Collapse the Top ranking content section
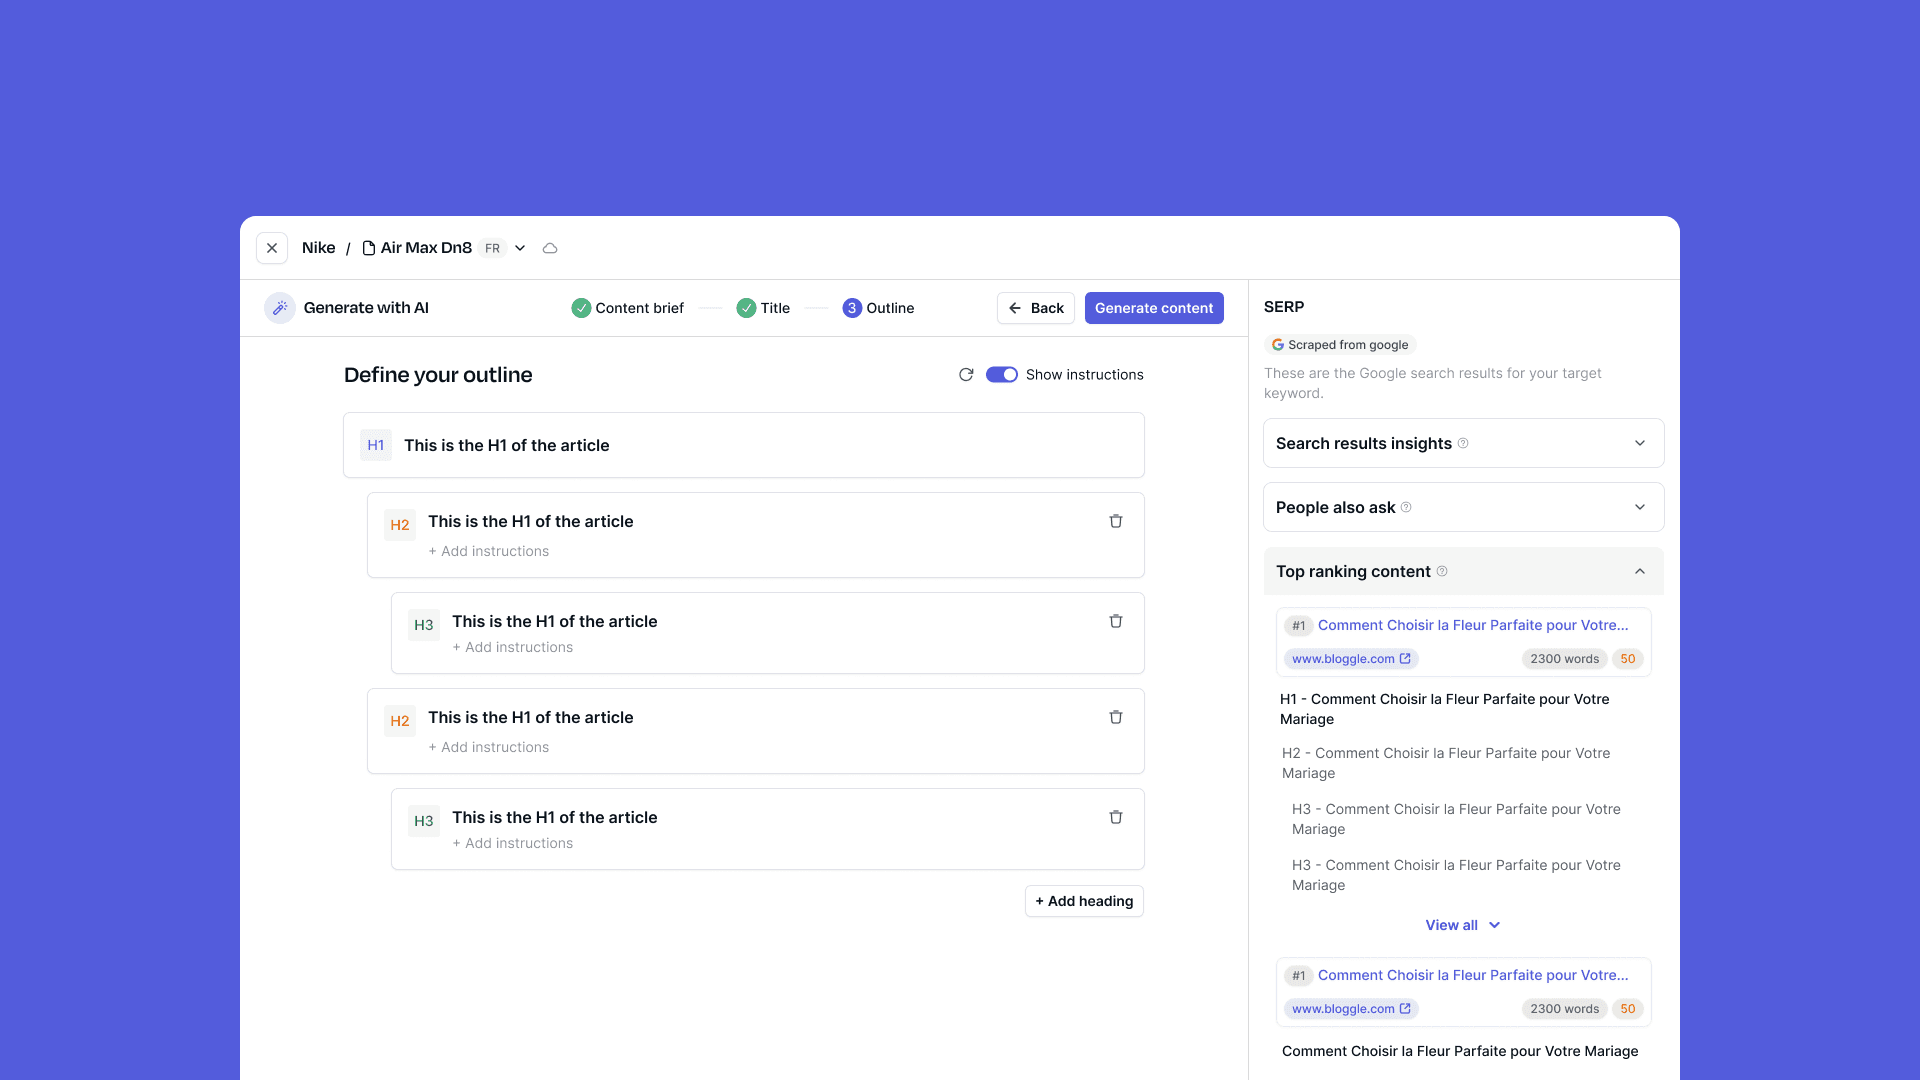 pos(1640,571)
